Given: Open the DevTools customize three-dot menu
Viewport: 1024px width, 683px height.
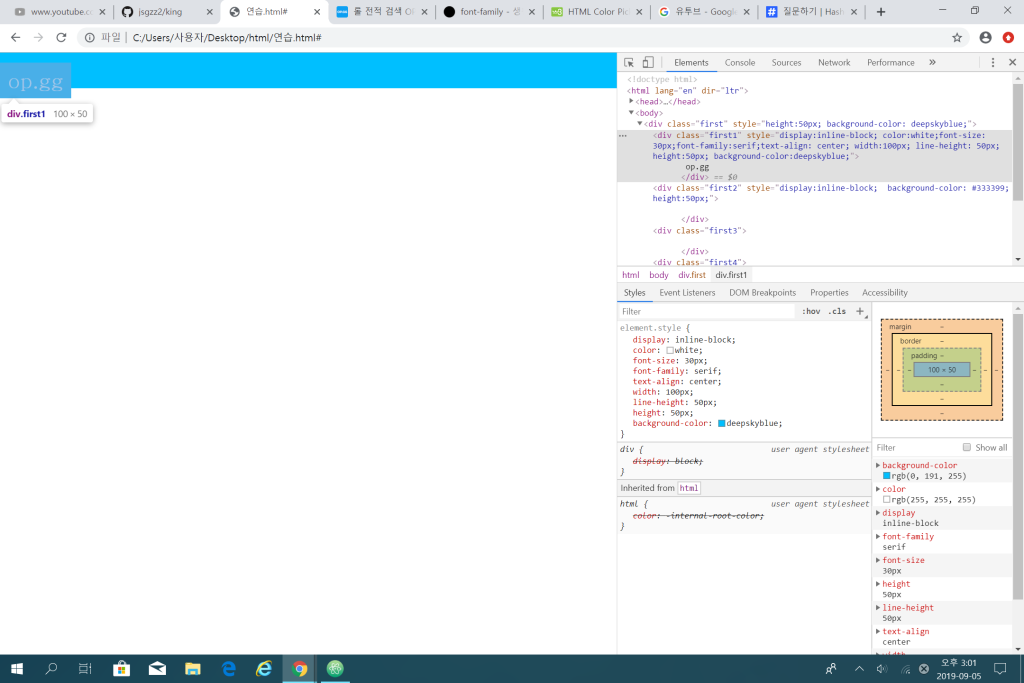Looking at the screenshot, I should tap(993, 63).
